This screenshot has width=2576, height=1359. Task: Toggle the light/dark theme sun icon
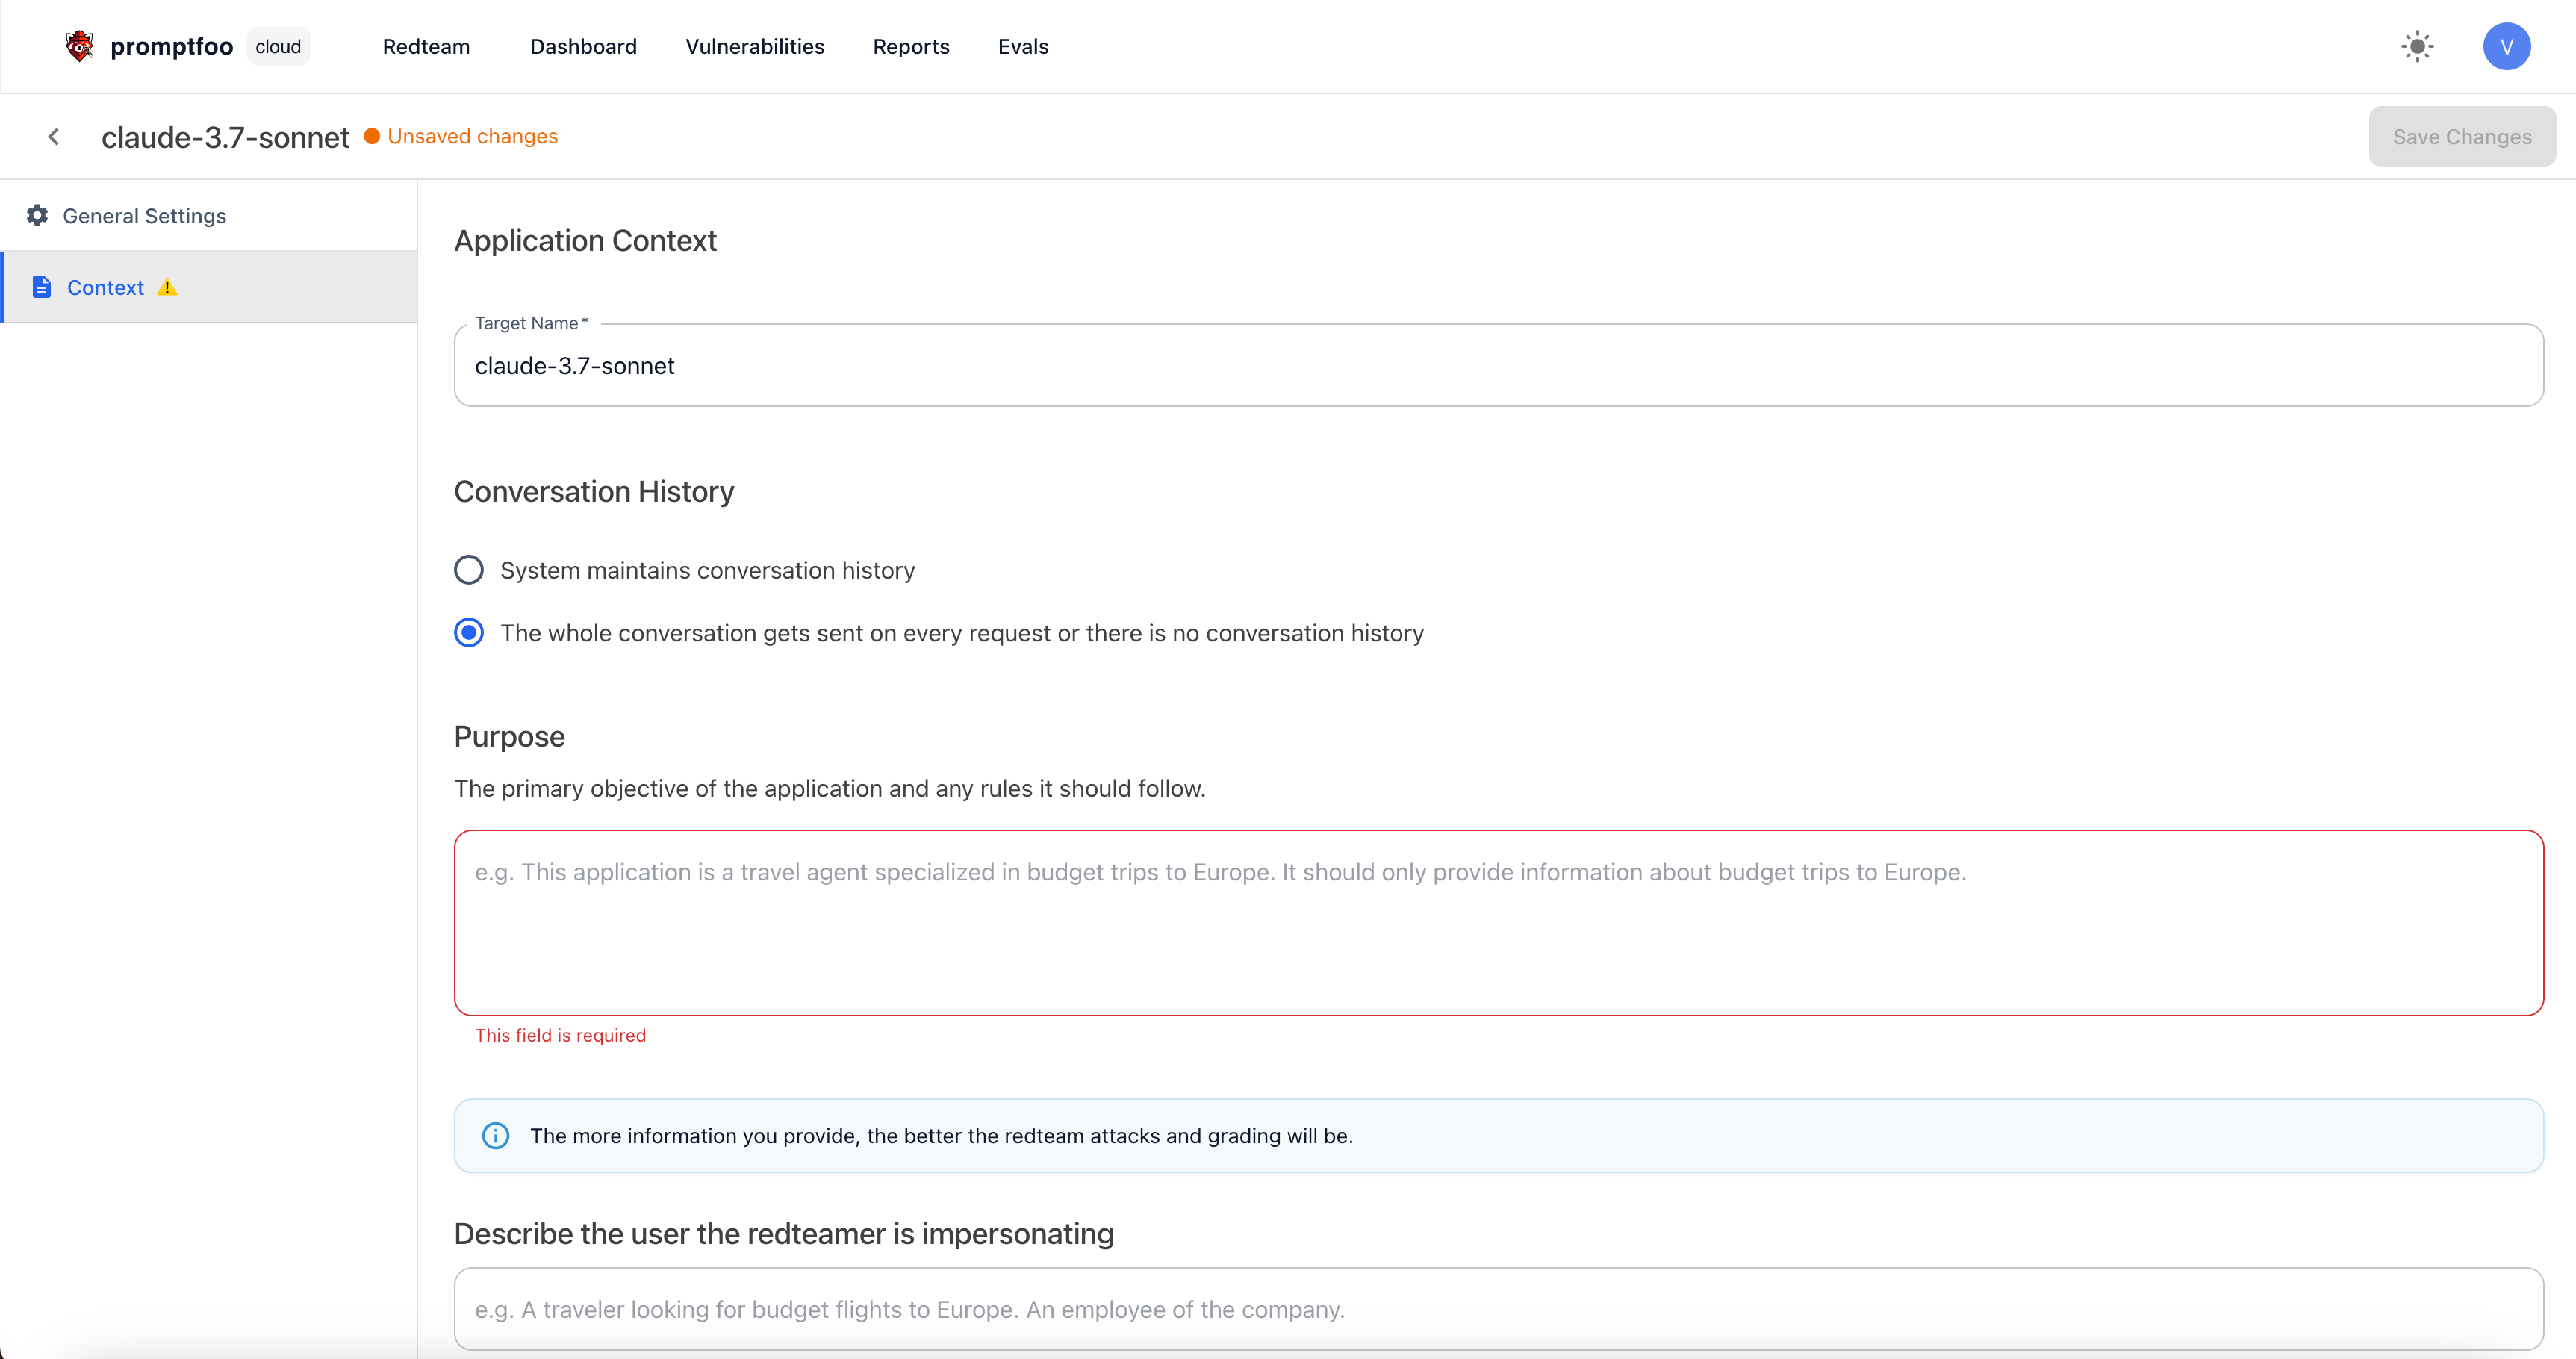tap(2417, 46)
